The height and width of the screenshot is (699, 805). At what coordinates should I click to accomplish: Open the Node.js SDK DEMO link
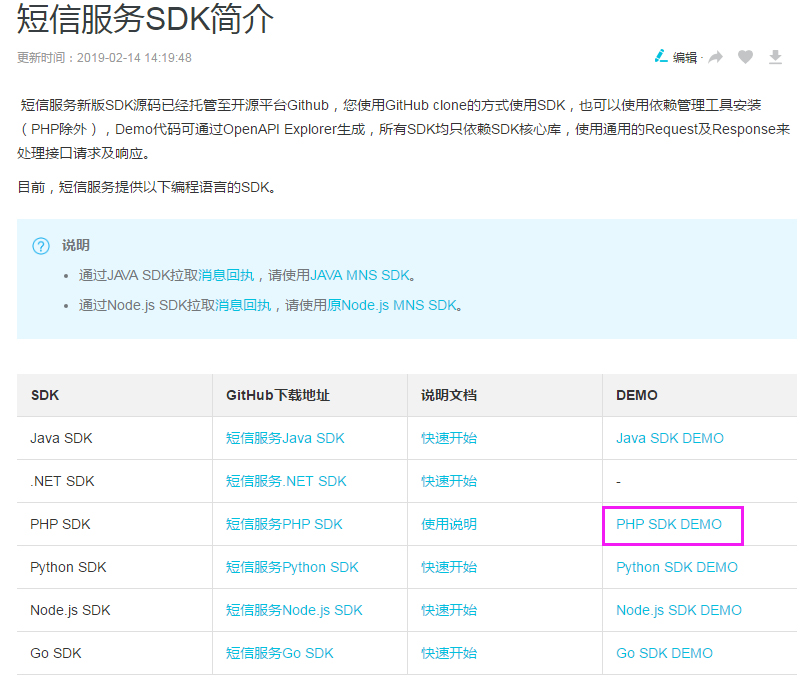[x=679, y=610]
